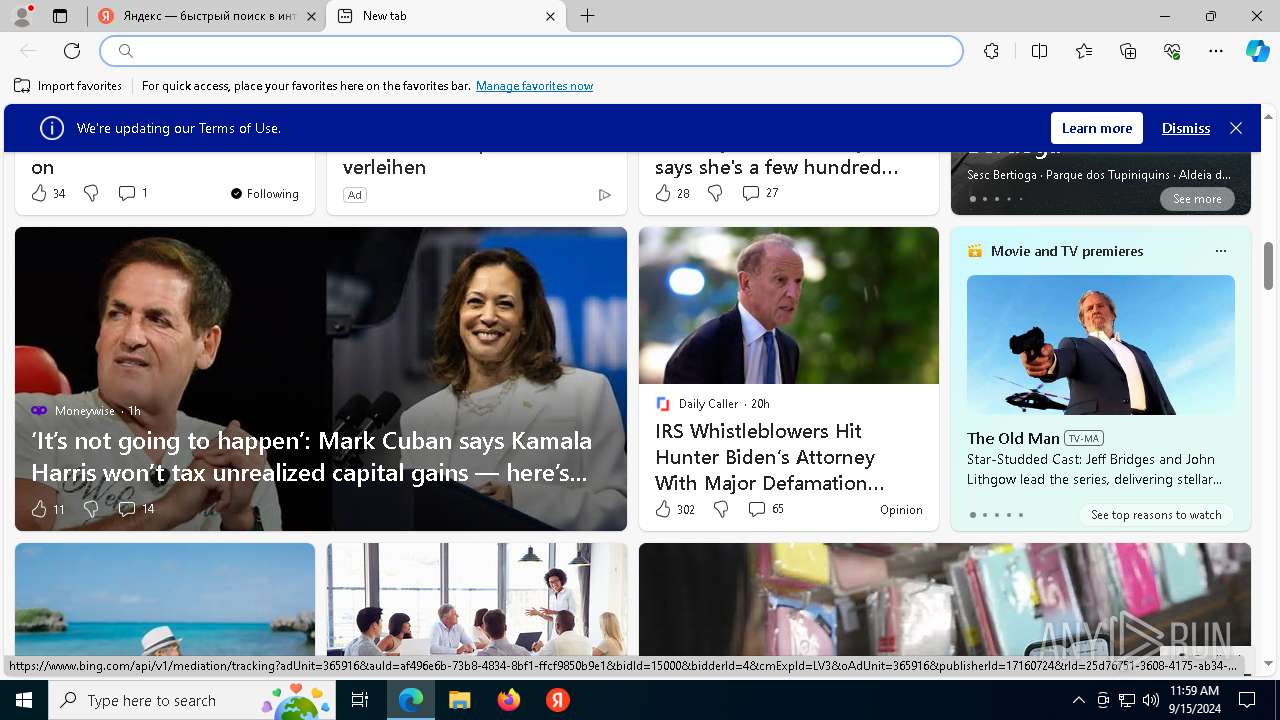Click Learn more on Terms banner
The height and width of the screenshot is (720, 1280).
coord(1097,128)
